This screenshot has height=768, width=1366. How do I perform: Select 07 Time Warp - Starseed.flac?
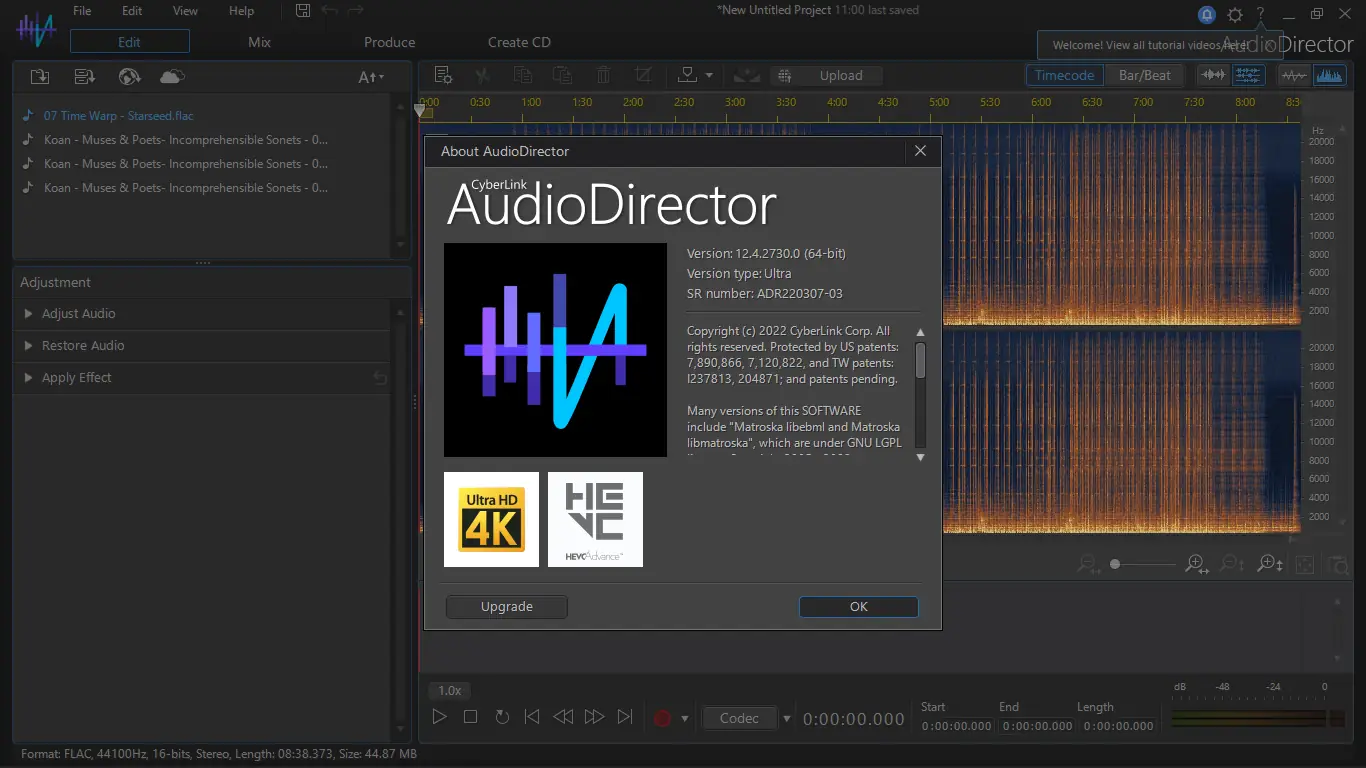point(118,116)
